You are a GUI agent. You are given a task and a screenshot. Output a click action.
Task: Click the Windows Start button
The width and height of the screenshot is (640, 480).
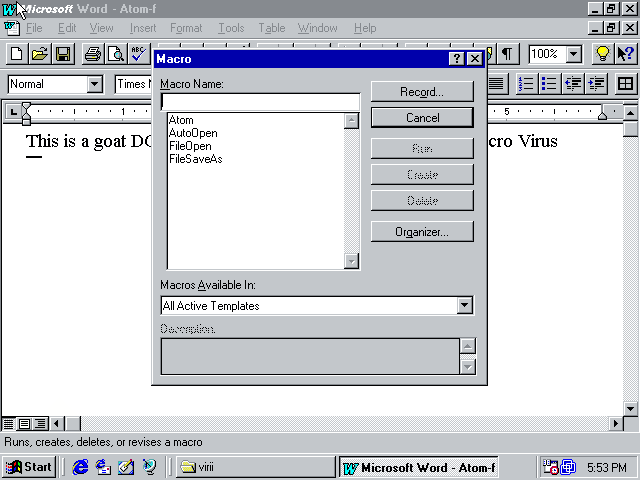click(x=29, y=467)
